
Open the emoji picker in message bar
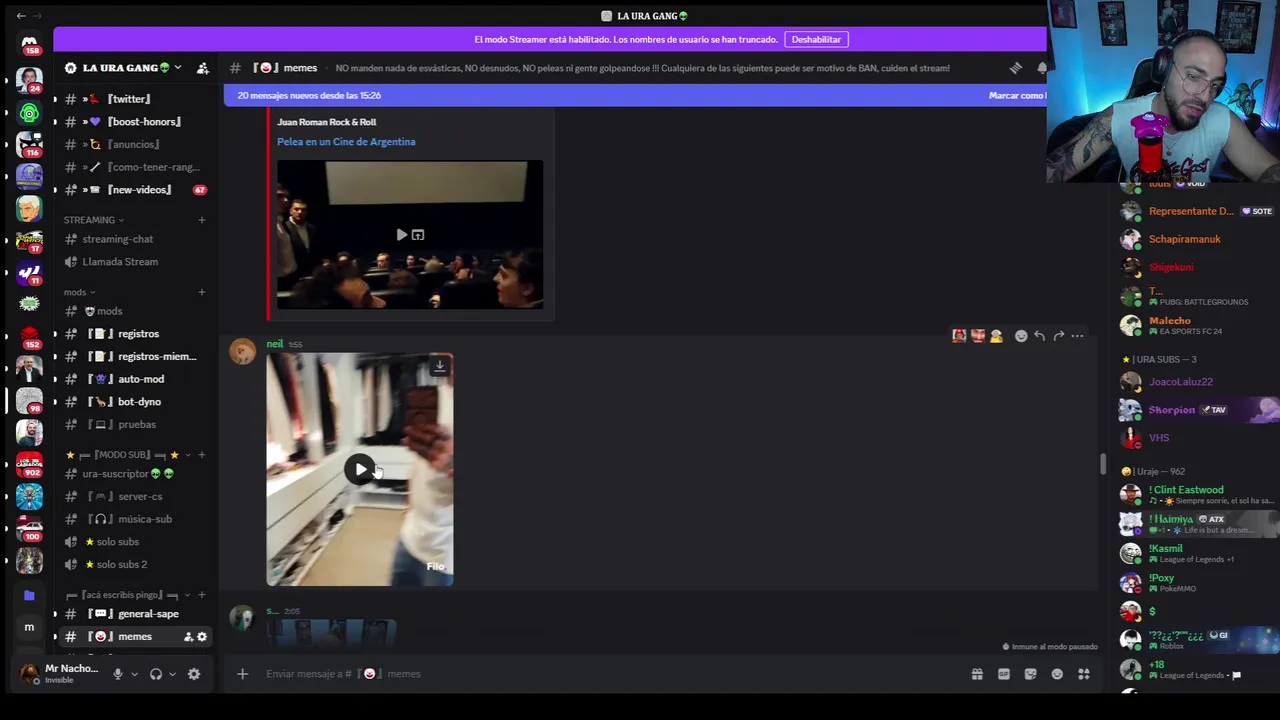1057,674
